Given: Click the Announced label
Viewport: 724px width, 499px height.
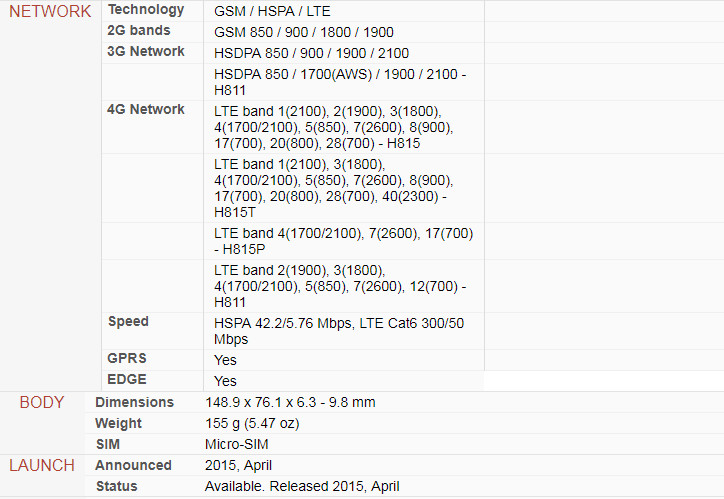Looking at the screenshot, I should click(133, 465).
